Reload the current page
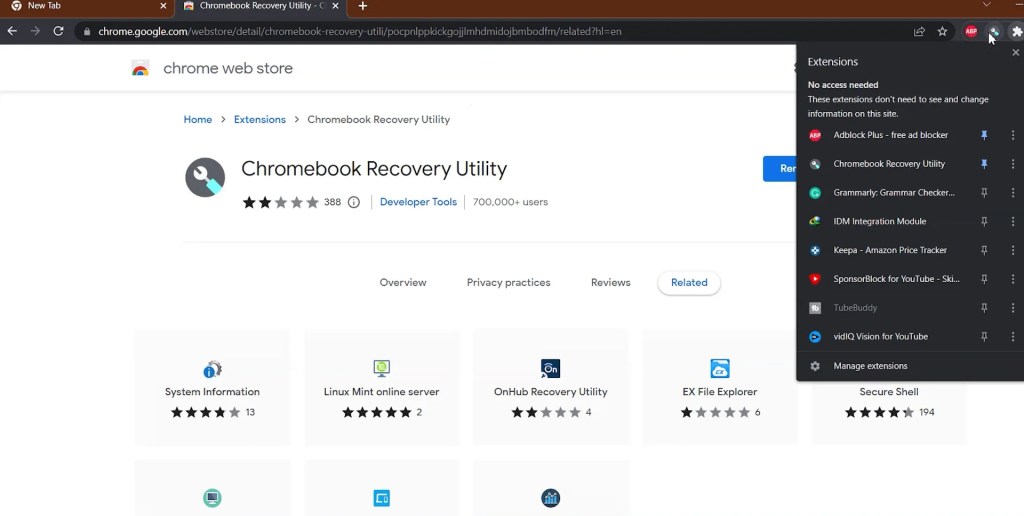The image size is (1024, 516). coord(58,31)
